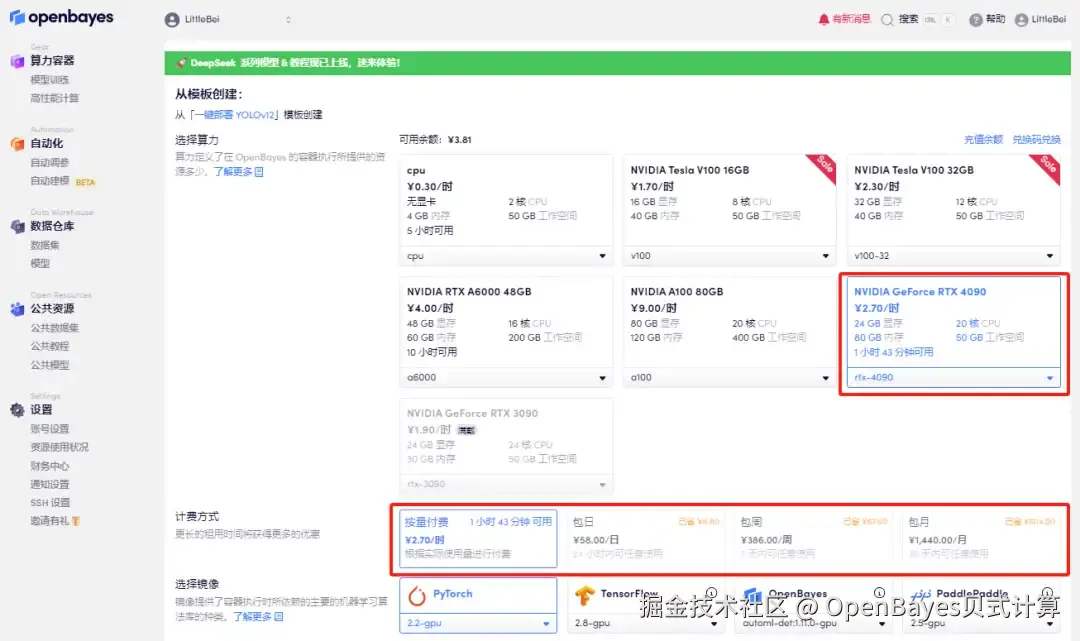Open the 数据仓库 section icon
The height and width of the screenshot is (641, 1080).
click(17, 227)
